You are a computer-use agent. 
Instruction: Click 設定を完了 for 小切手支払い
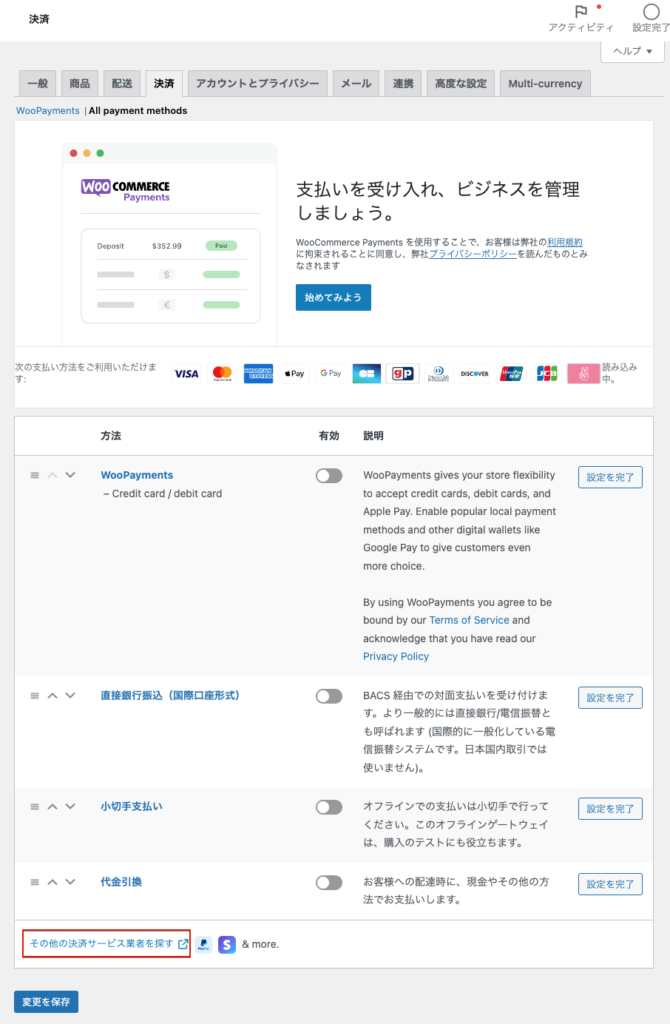tap(610, 808)
